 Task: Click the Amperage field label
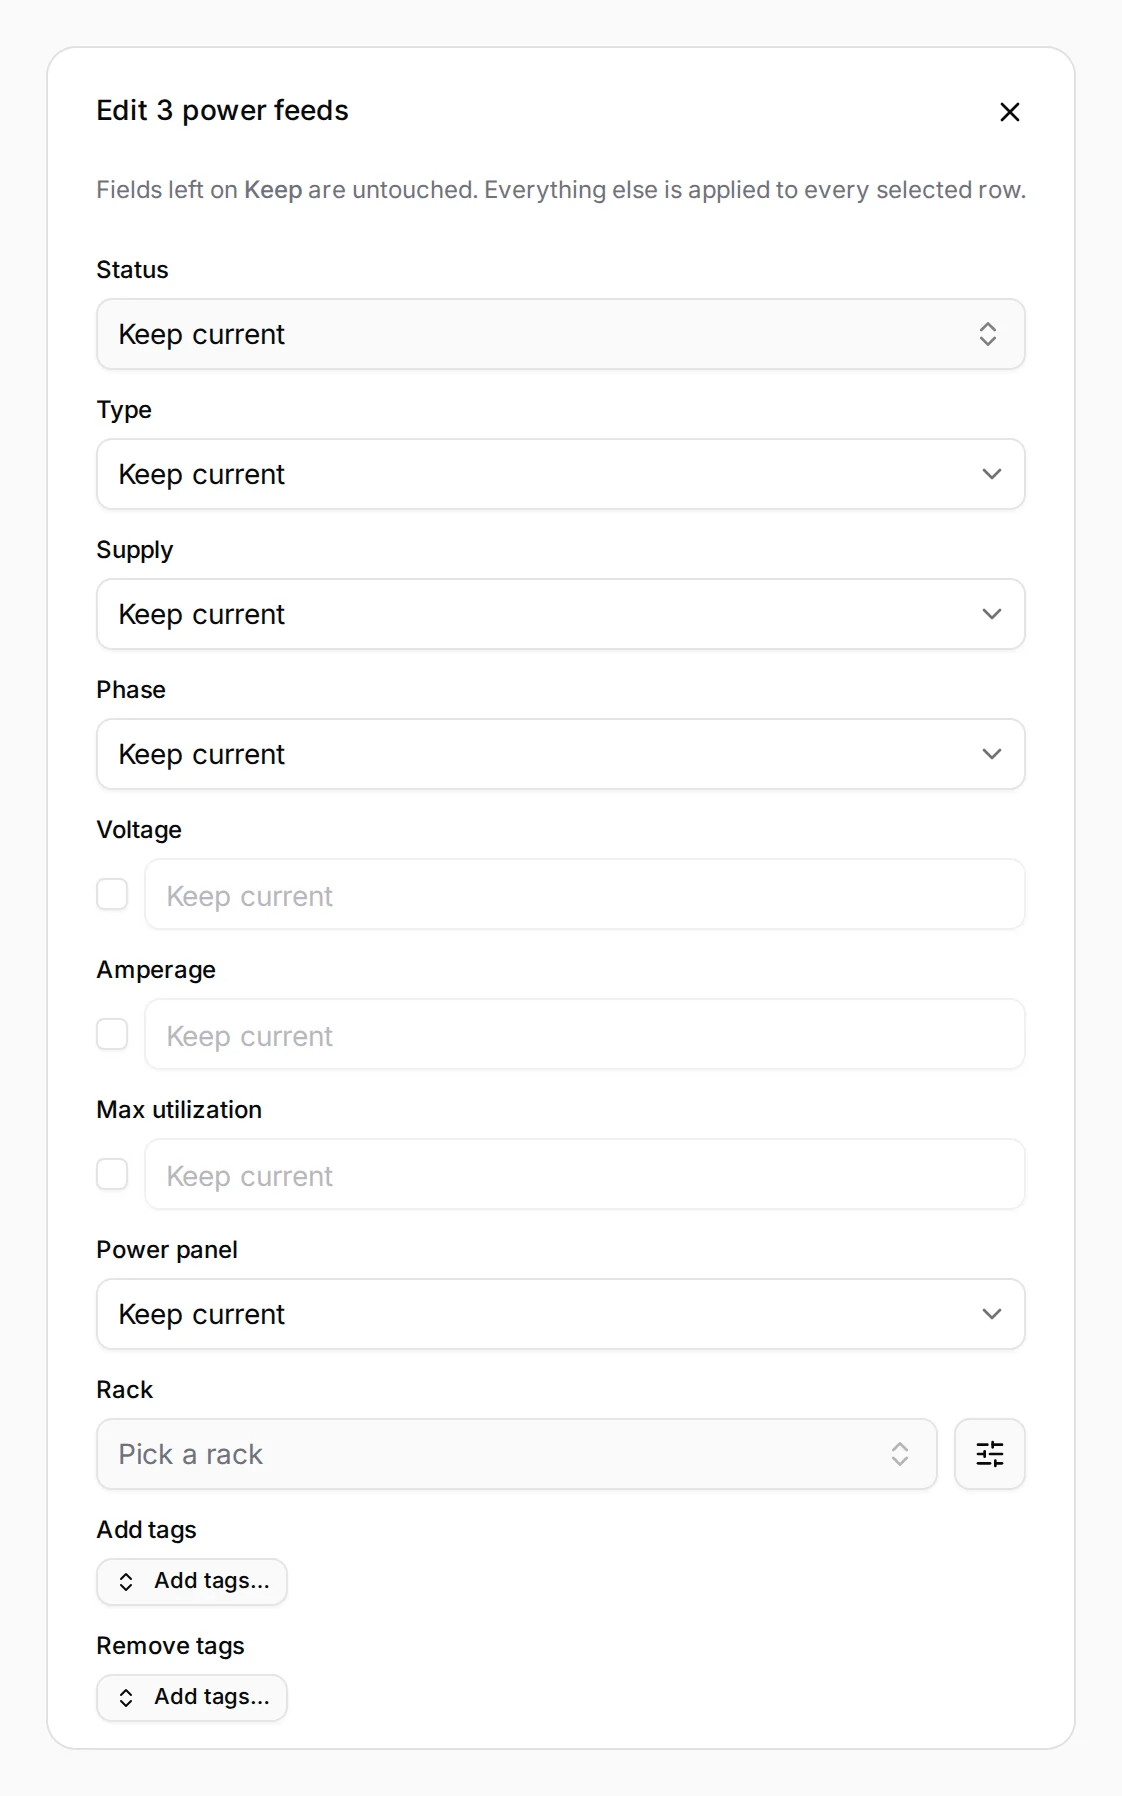click(156, 970)
